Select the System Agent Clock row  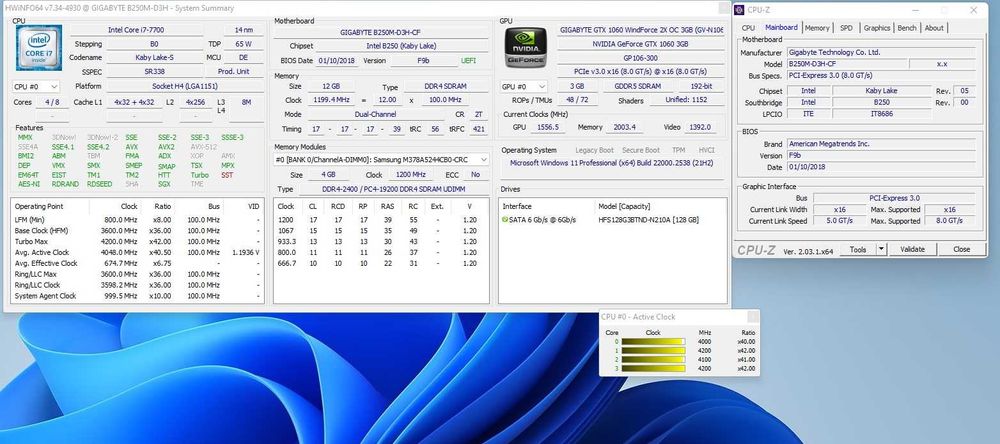click(x=137, y=296)
